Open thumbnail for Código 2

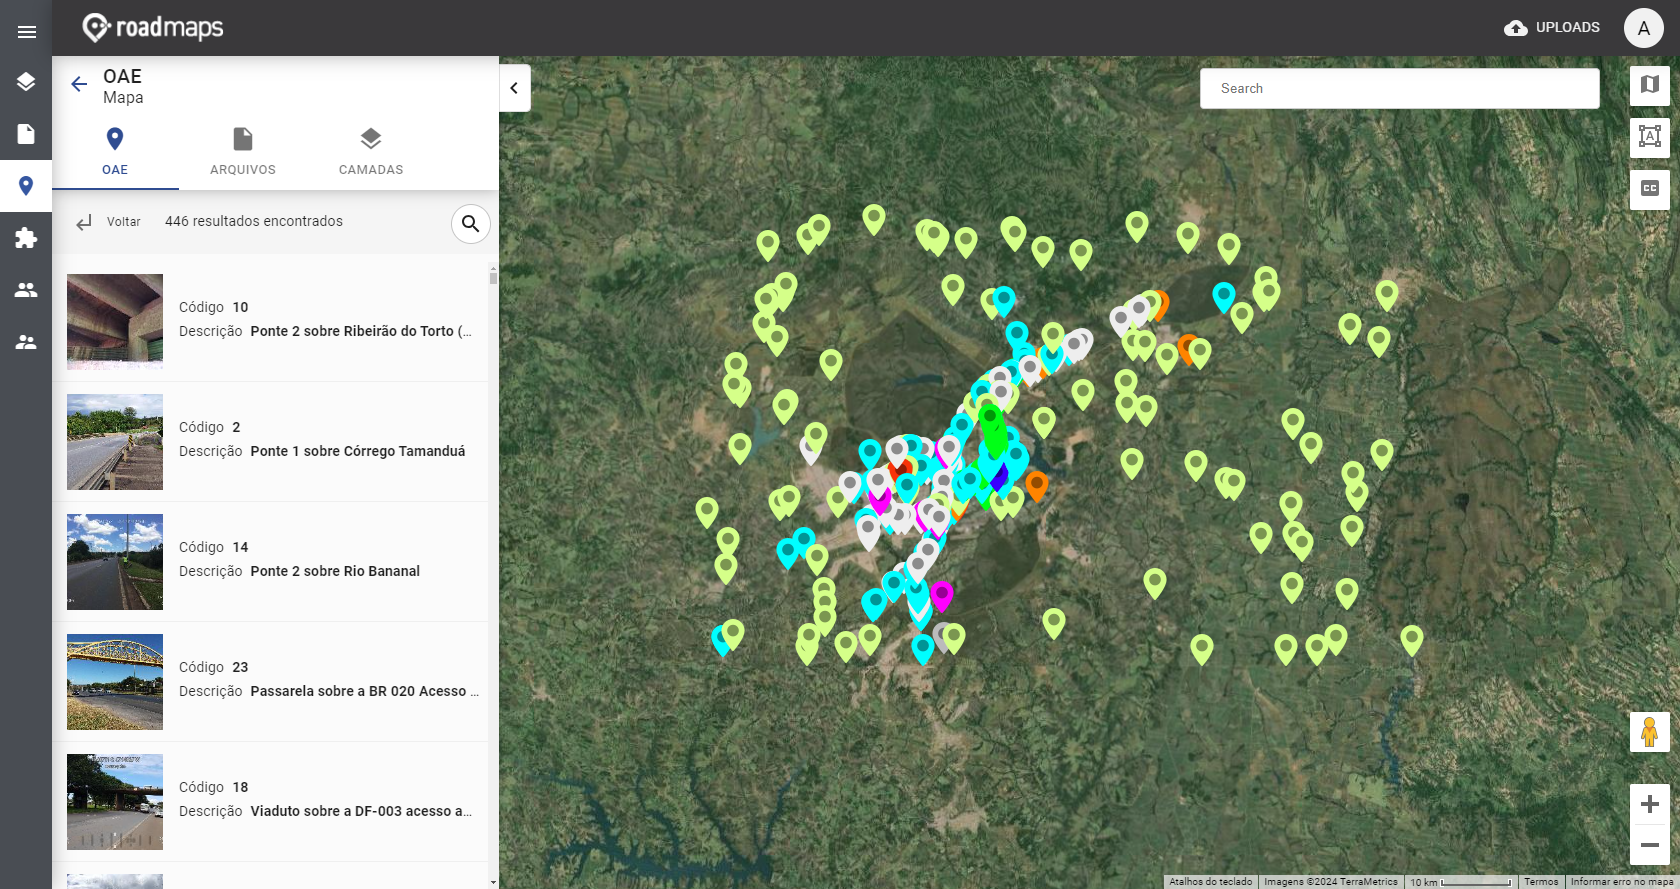click(x=115, y=442)
